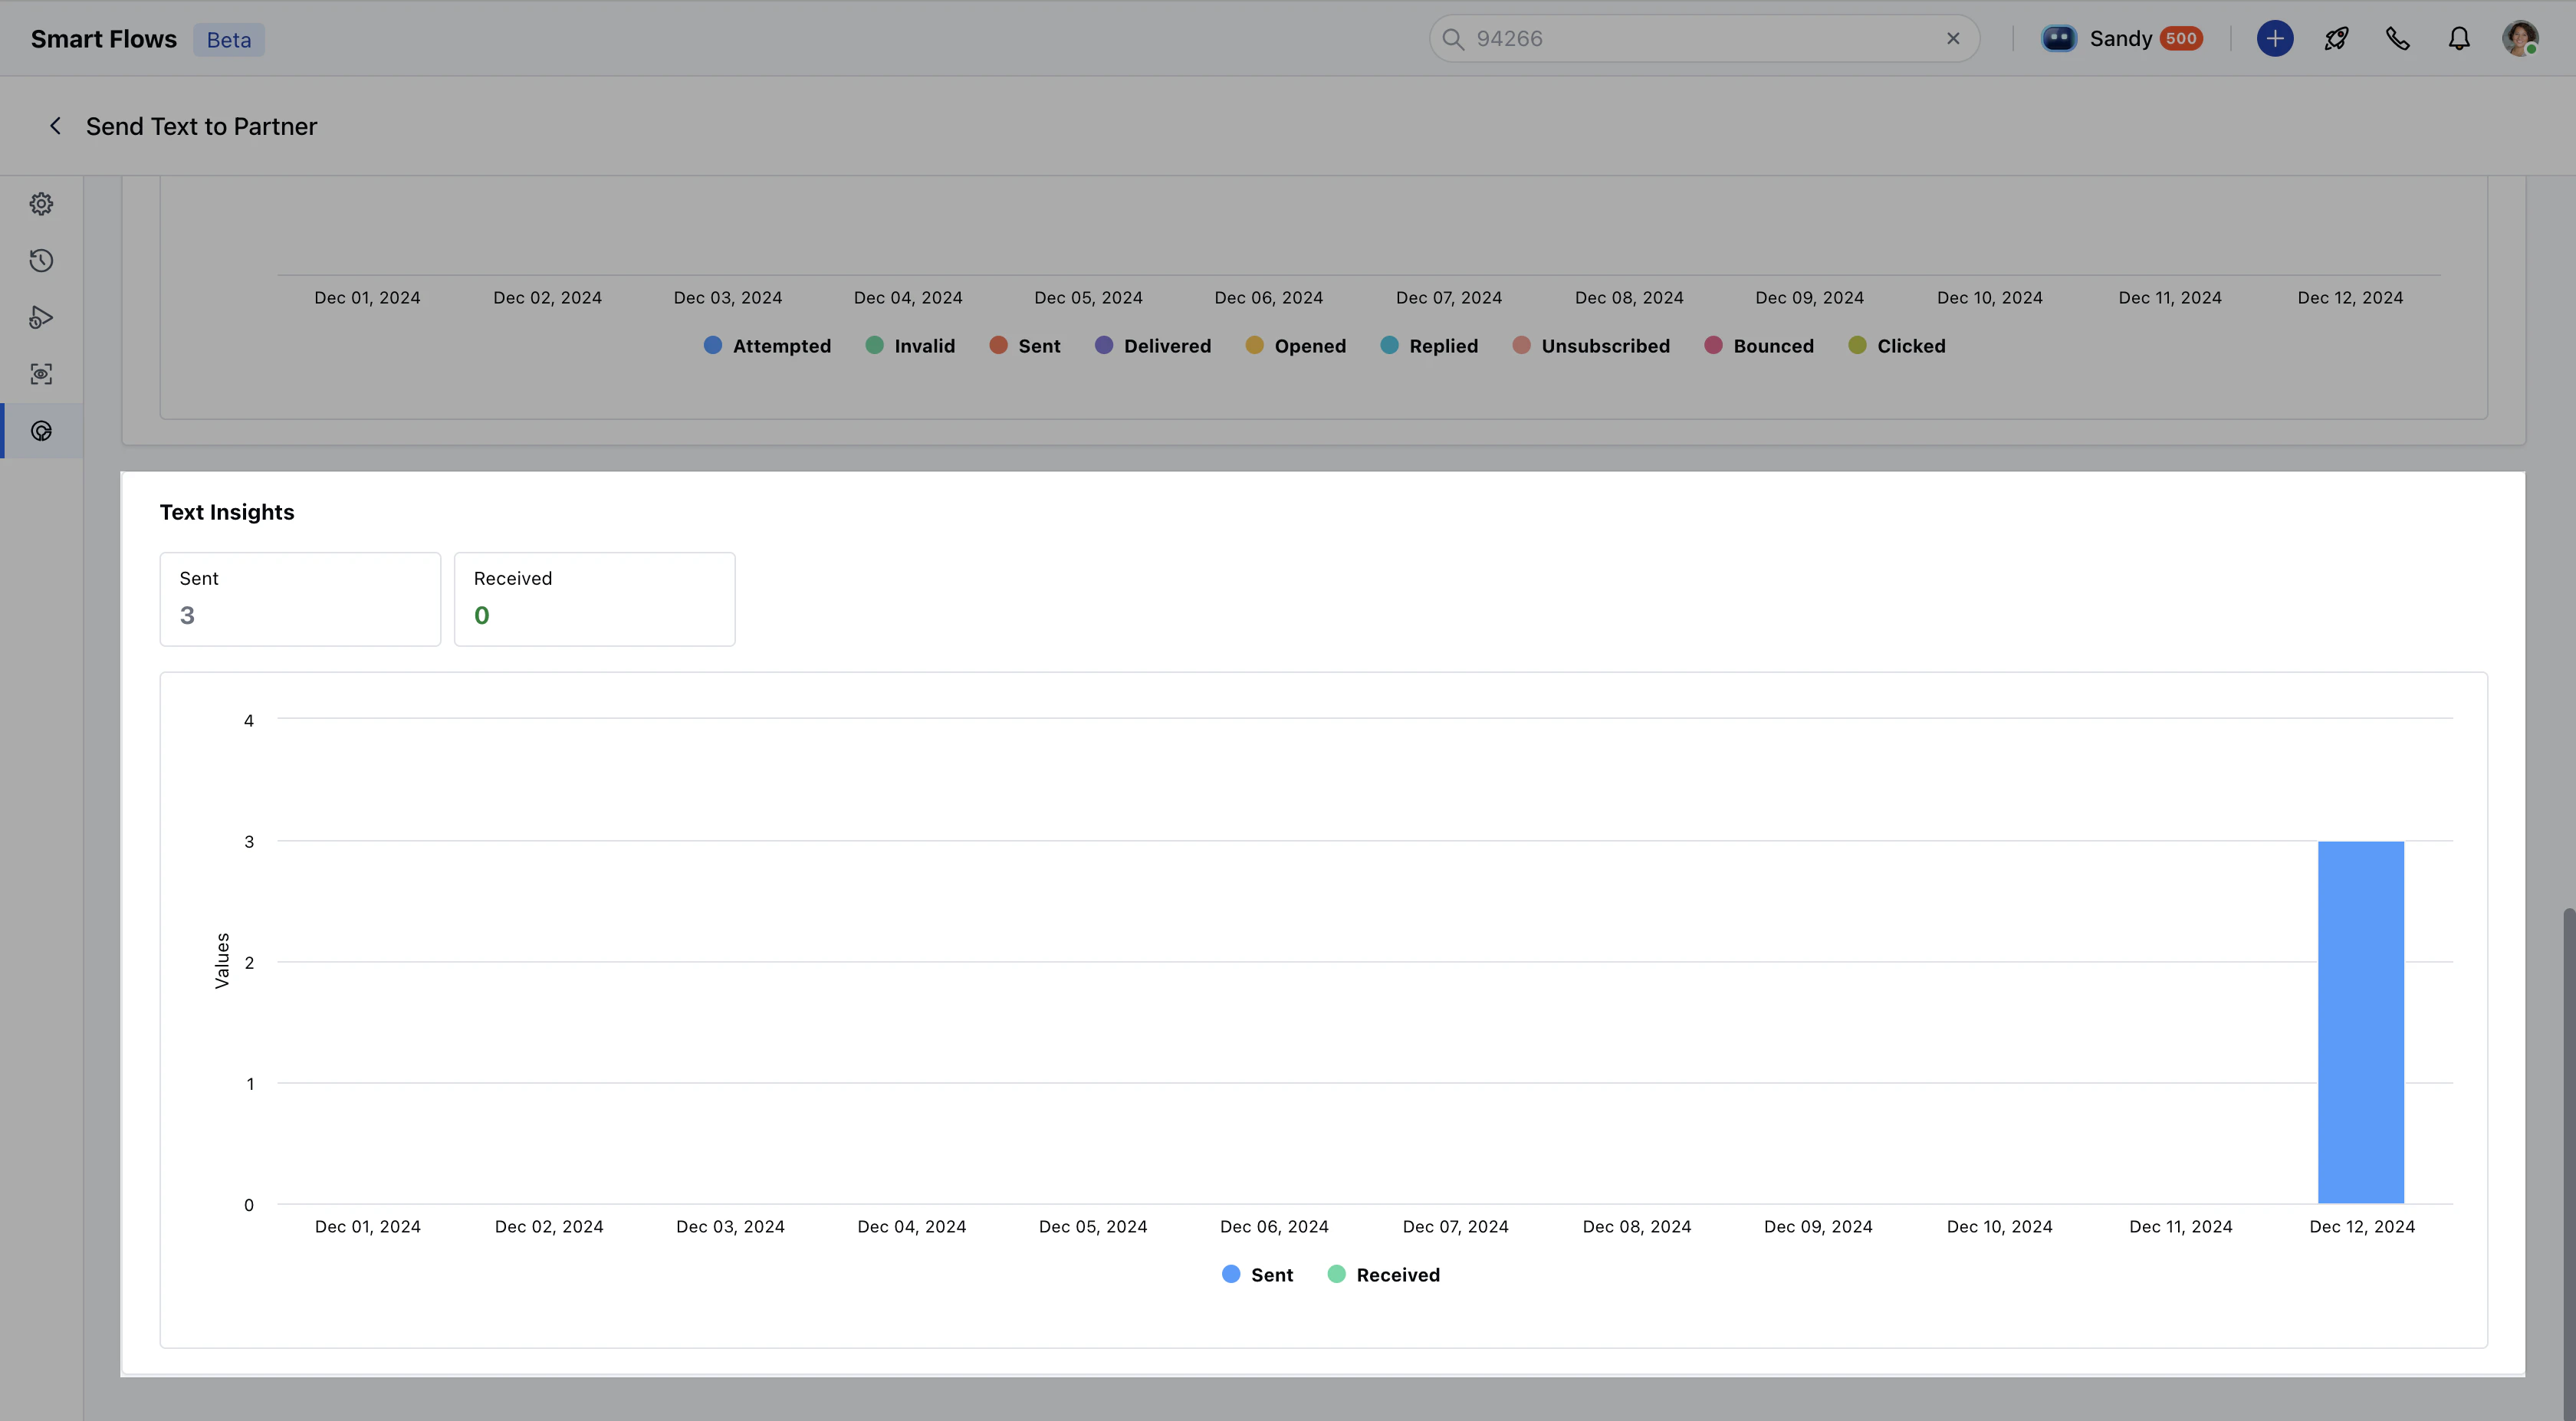The height and width of the screenshot is (1421, 2576).
Task: Open the Settings gear in the sidebar
Action: coord(41,203)
